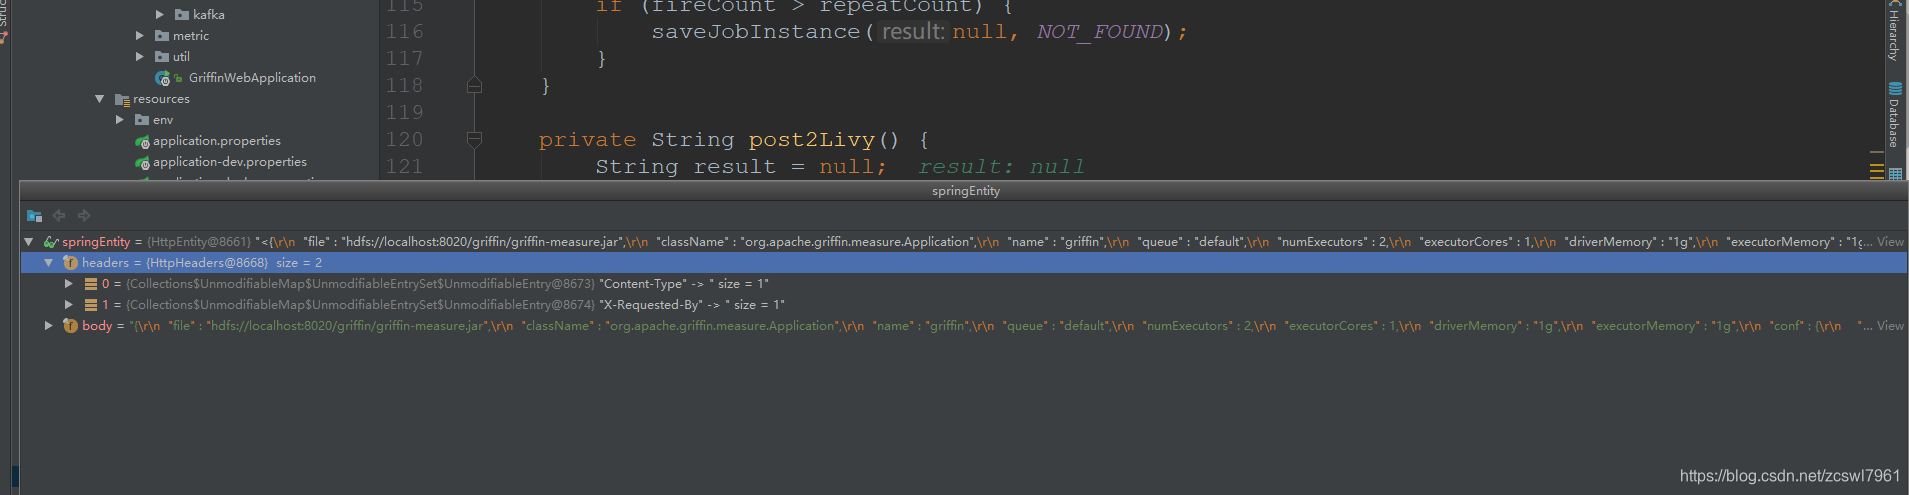
Task: Click line number 121 in gutter
Action: (404, 166)
